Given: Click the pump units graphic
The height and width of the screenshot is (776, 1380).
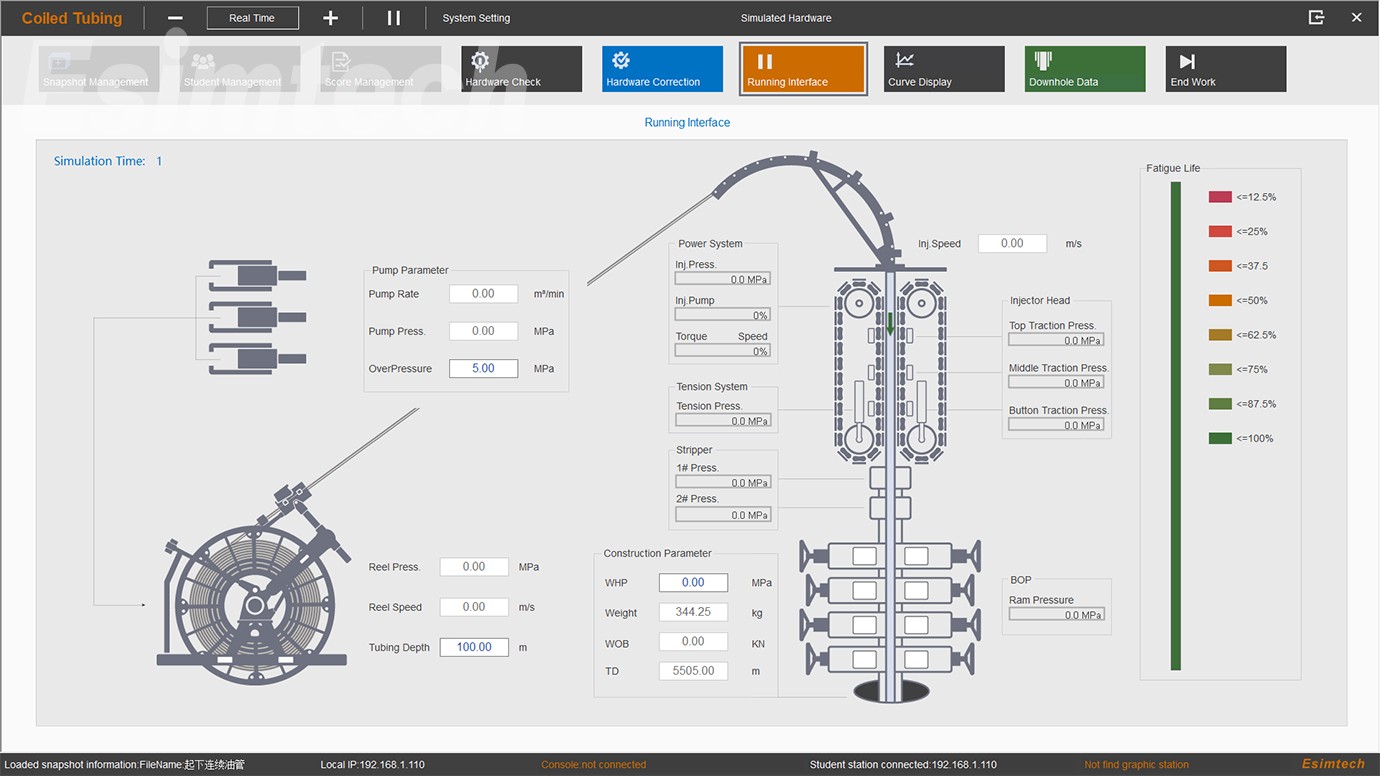Looking at the screenshot, I should pos(257,317).
